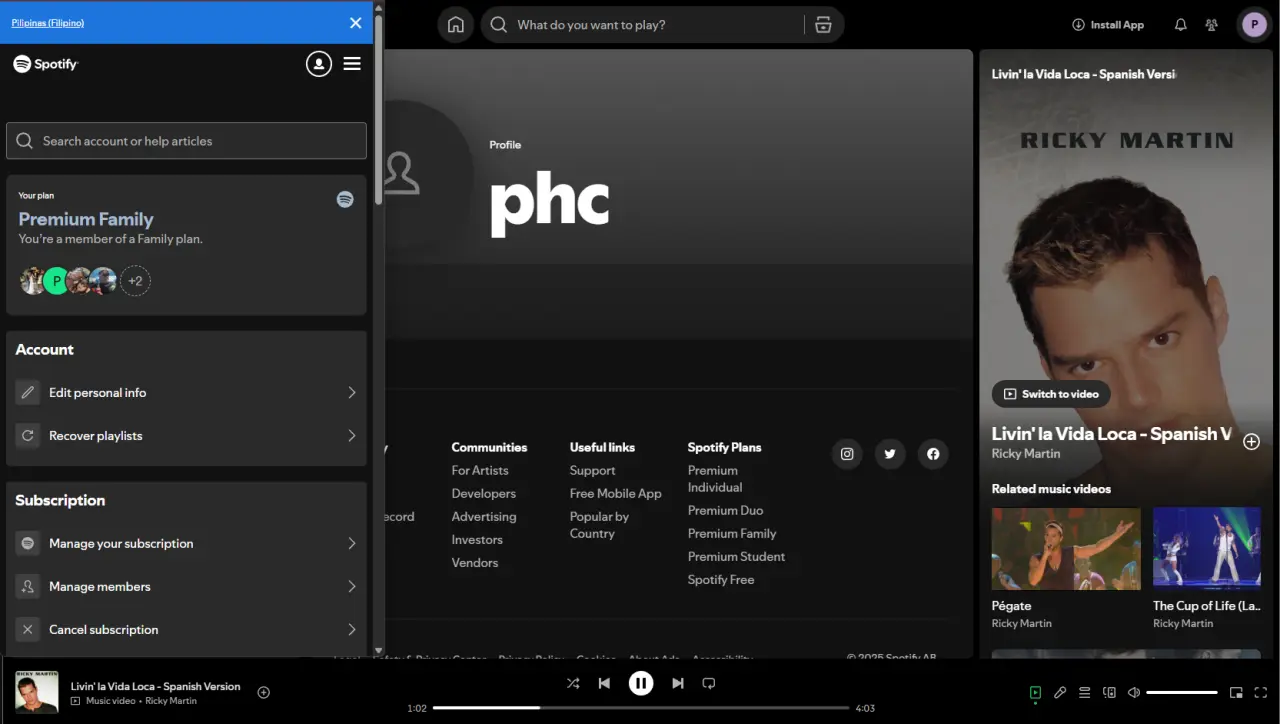Image resolution: width=1280 pixels, height=724 pixels.
Task: Expand the Edit personal info chevron
Action: [x=352, y=393]
